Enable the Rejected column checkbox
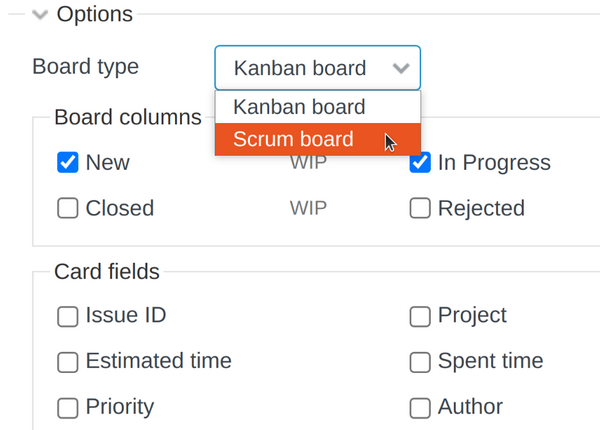The image size is (600, 430). click(x=420, y=209)
